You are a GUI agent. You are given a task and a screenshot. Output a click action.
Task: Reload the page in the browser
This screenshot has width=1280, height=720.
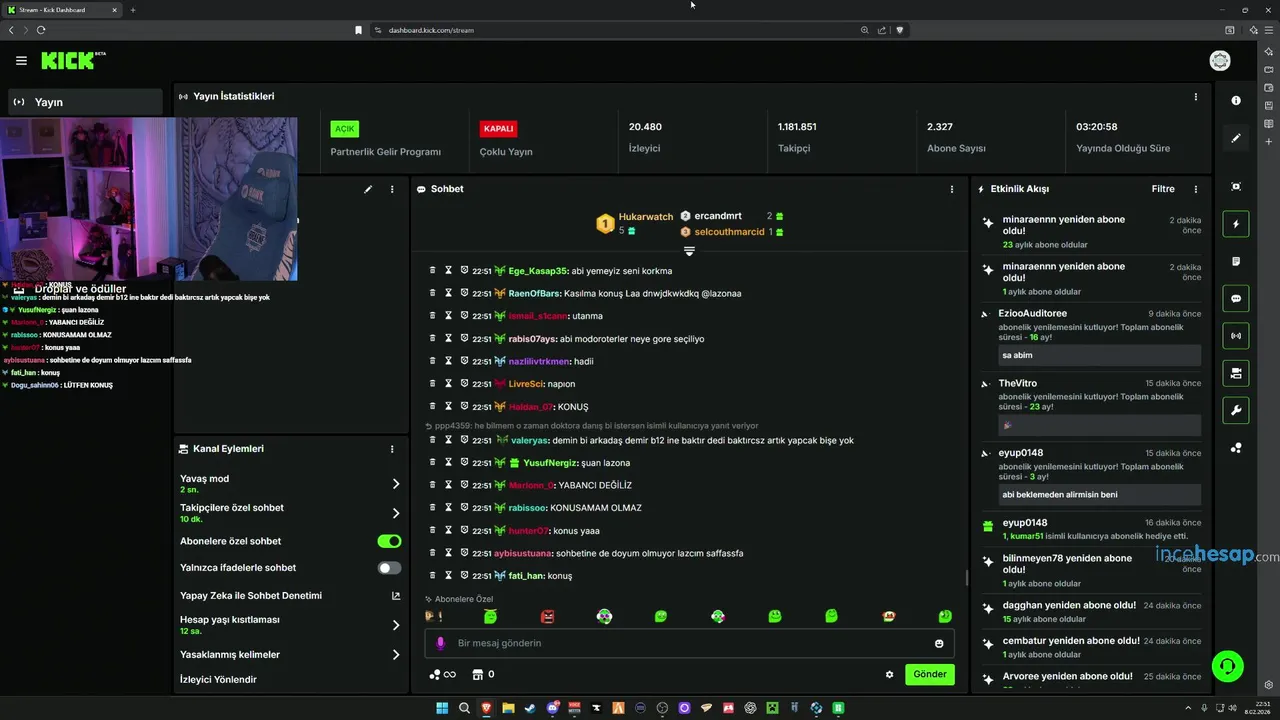(41, 30)
